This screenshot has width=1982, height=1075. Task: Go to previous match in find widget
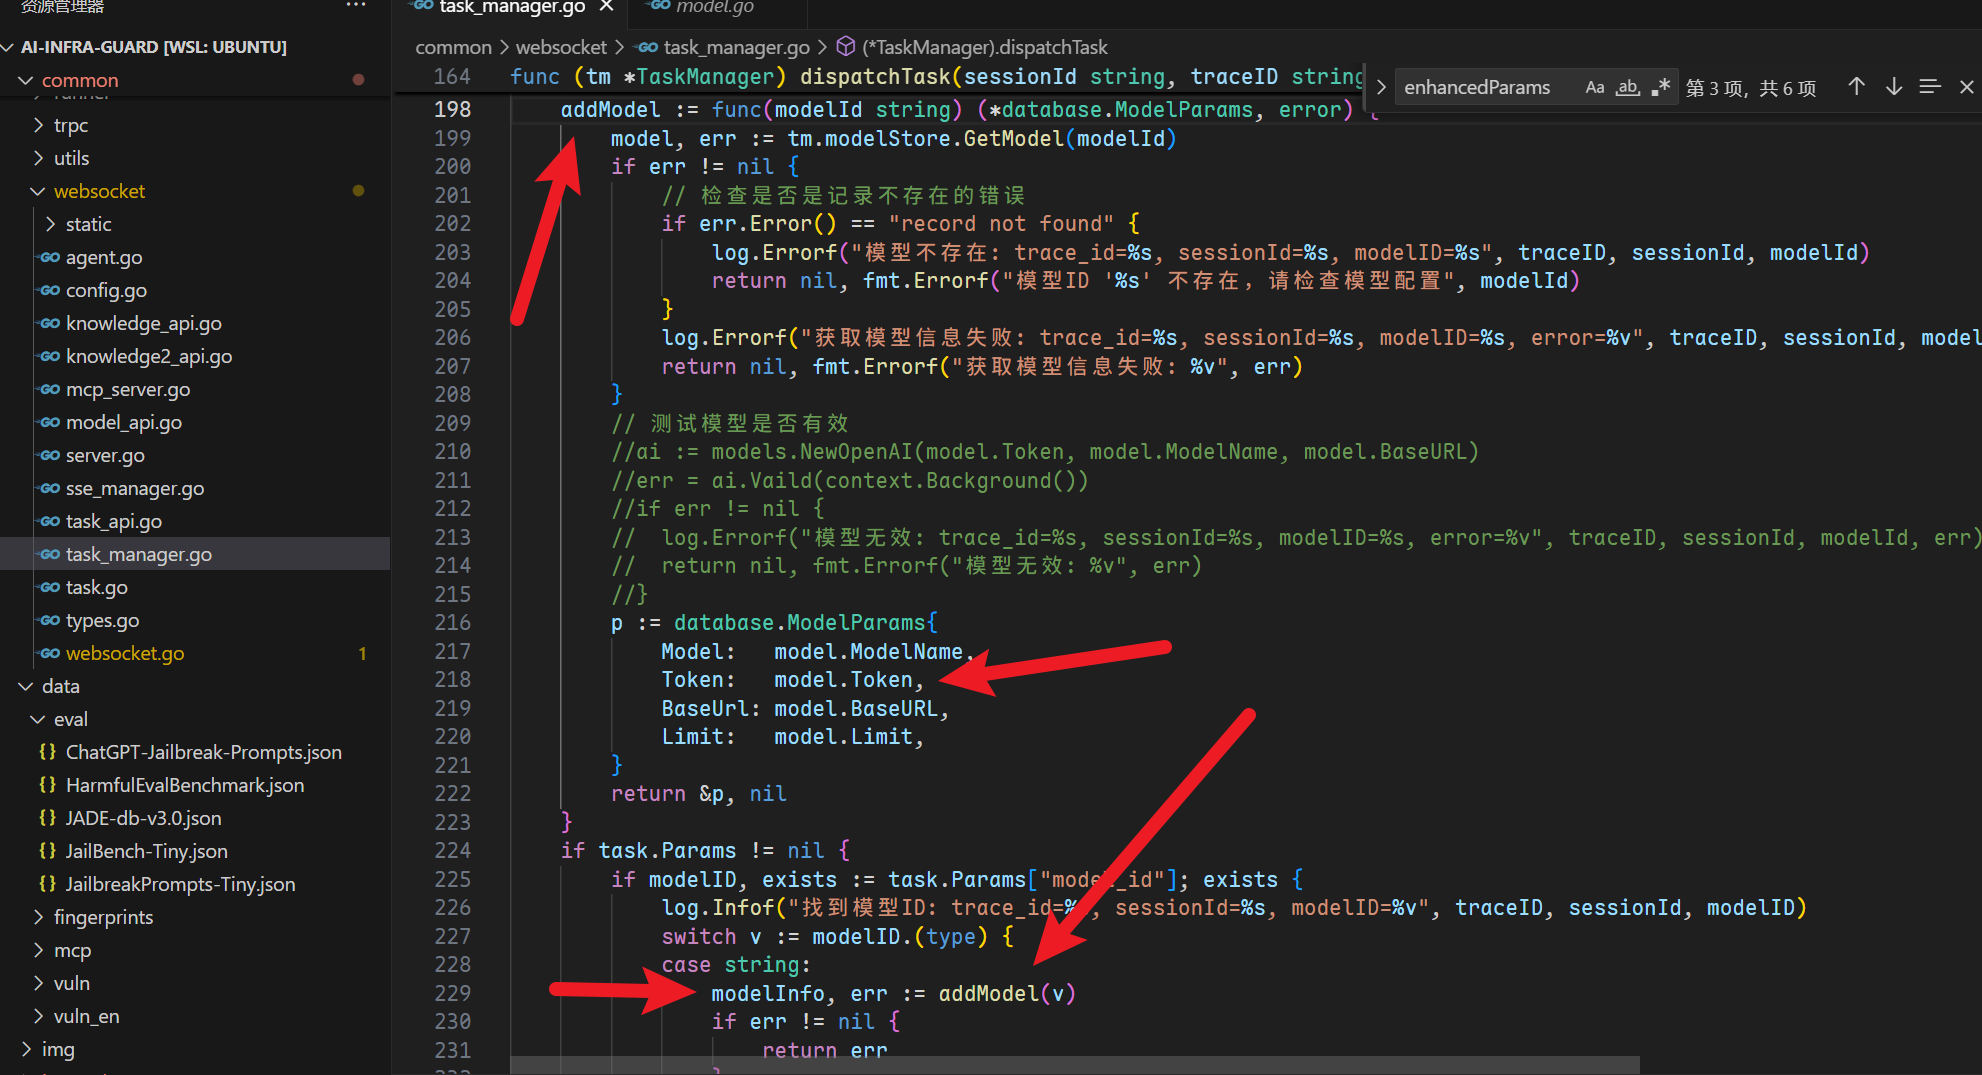coord(1856,87)
